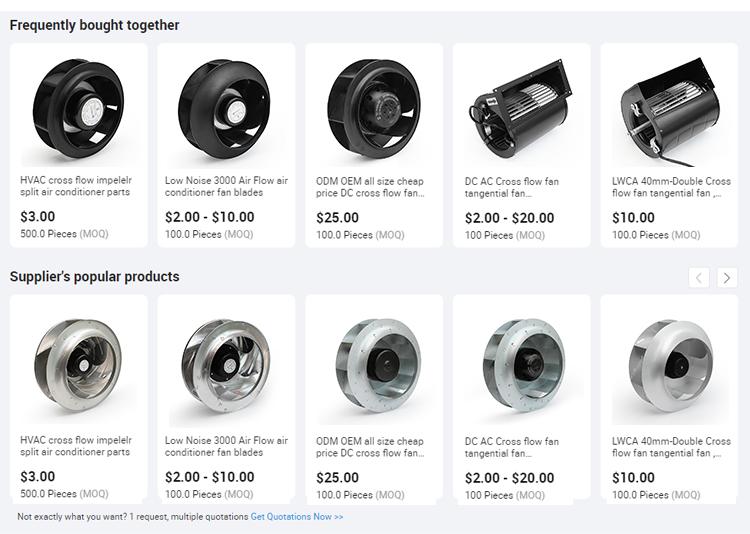750x534 pixels.
Task: Click the $25.00 price in Frequently bought together
Action: 337,218
